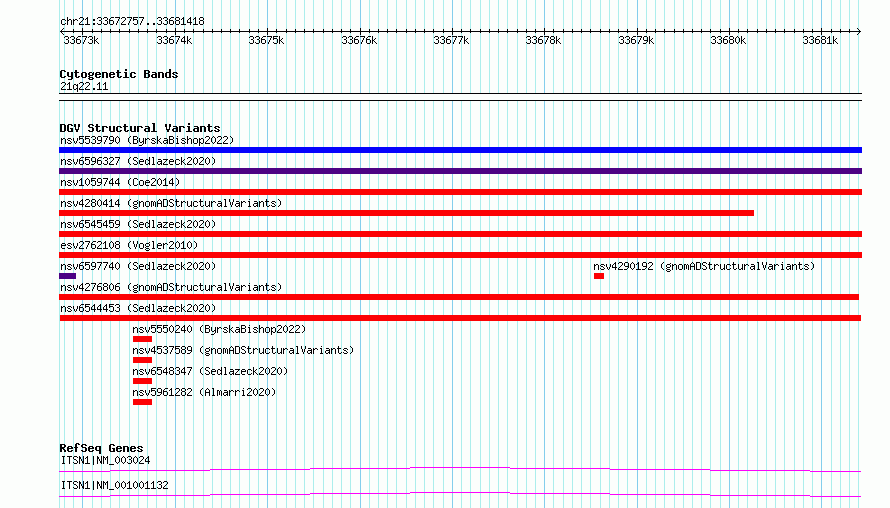
Task: Click the 33676k ruler mark
Action: [x=359, y=40]
